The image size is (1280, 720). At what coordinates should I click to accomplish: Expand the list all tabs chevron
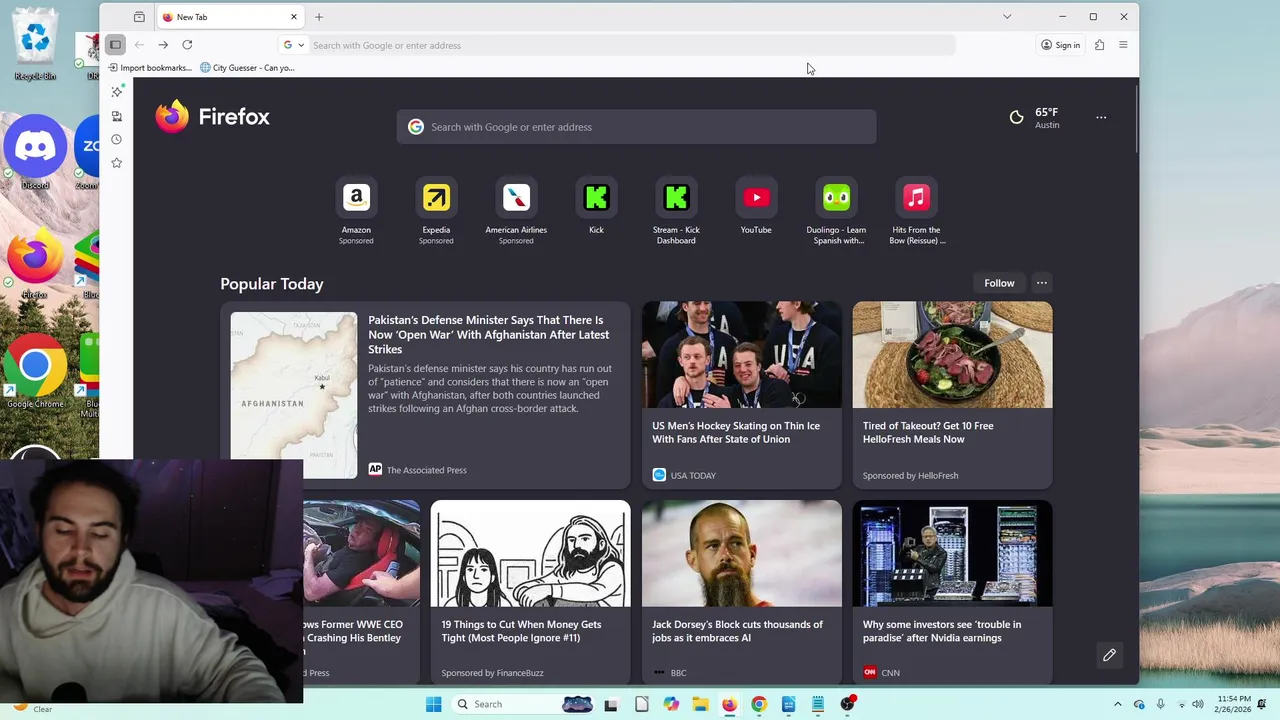1007,17
